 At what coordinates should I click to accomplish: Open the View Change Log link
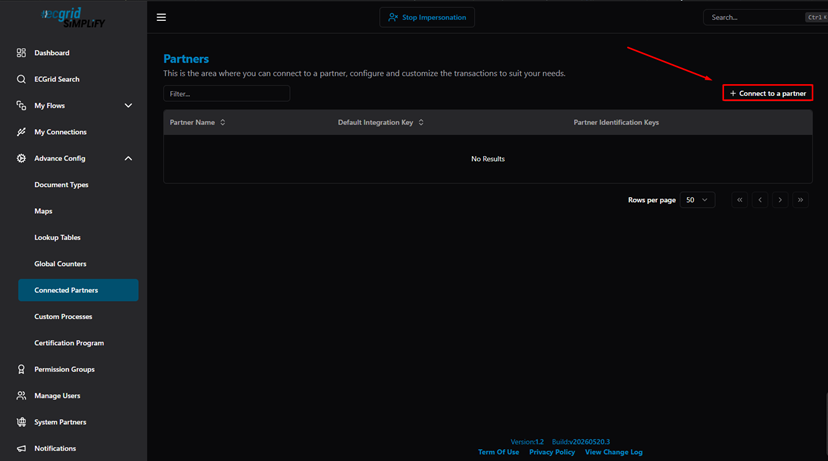pos(614,452)
